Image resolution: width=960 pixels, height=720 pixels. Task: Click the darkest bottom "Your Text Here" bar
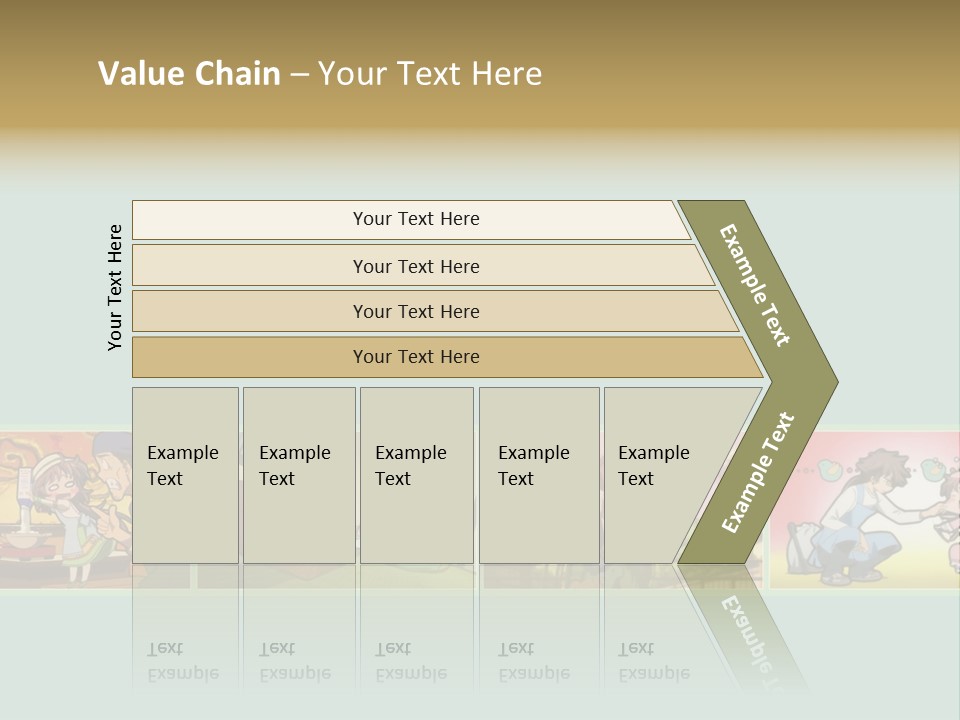pyautogui.click(x=416, y=357)
